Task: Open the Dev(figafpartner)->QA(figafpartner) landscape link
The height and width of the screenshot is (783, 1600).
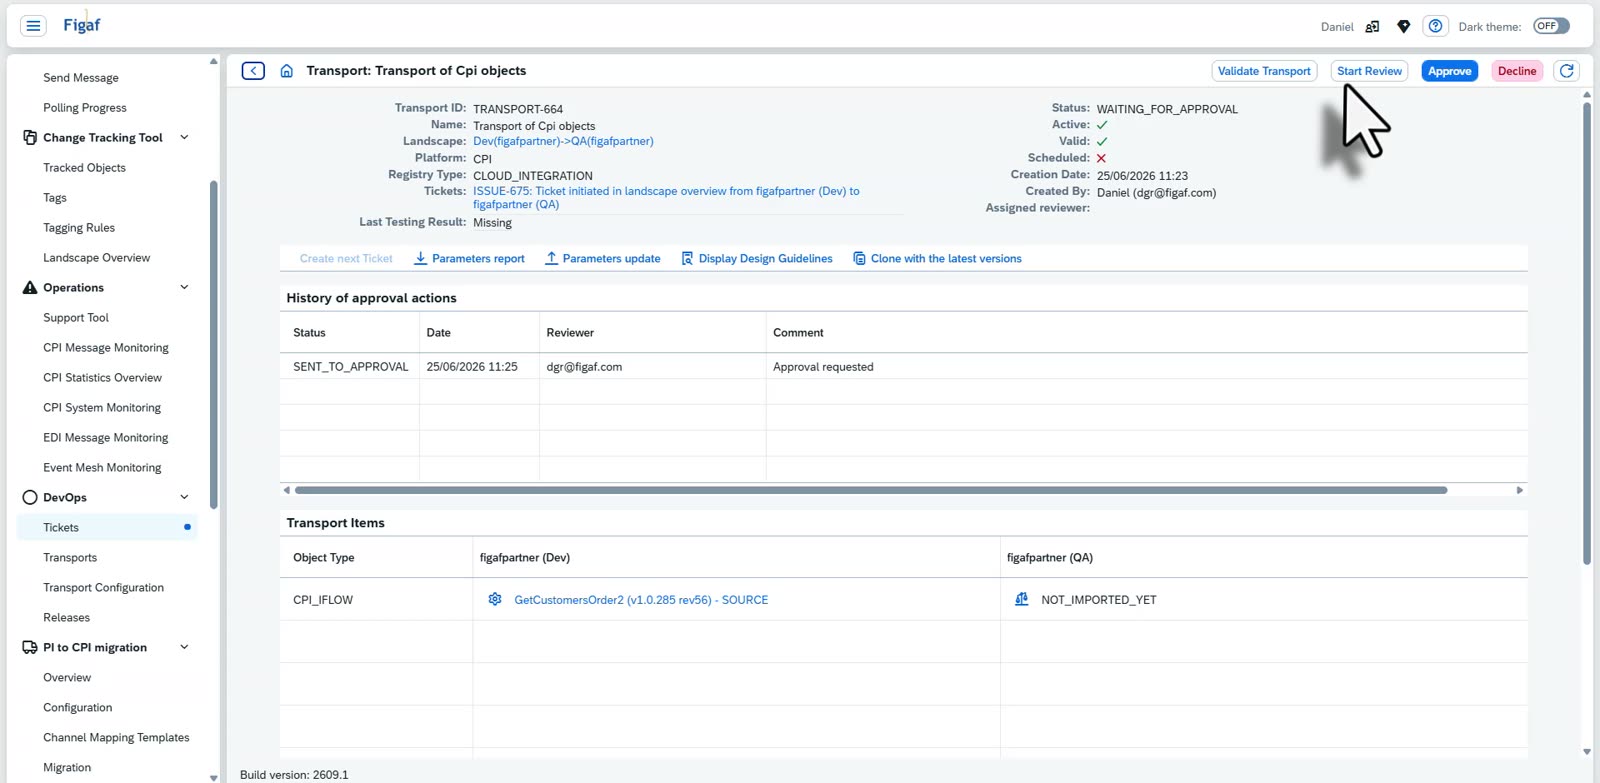Action: point(563,142)
